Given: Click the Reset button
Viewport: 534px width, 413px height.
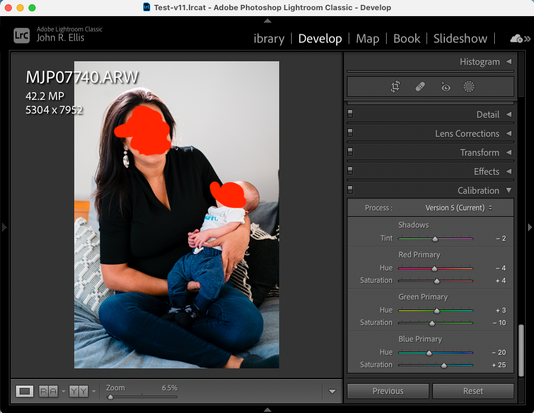Looking at the screenshot, I should pos(473,391).
